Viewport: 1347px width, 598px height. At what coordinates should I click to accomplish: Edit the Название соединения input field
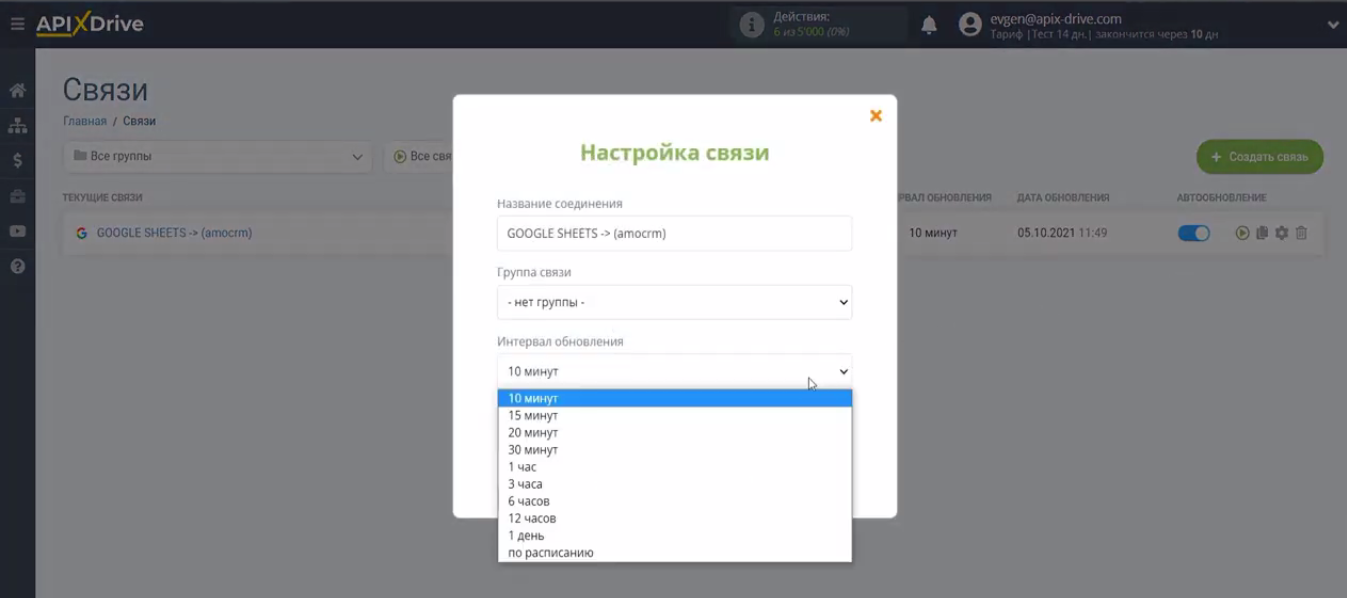pos(674,233)
